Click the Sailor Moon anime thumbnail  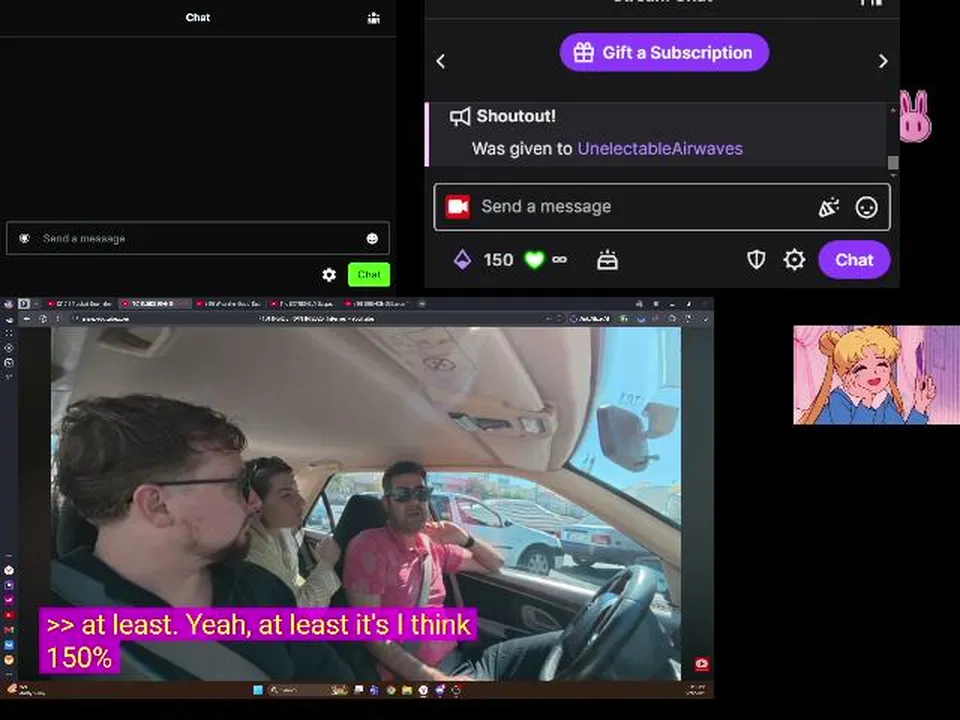(877, 375)
